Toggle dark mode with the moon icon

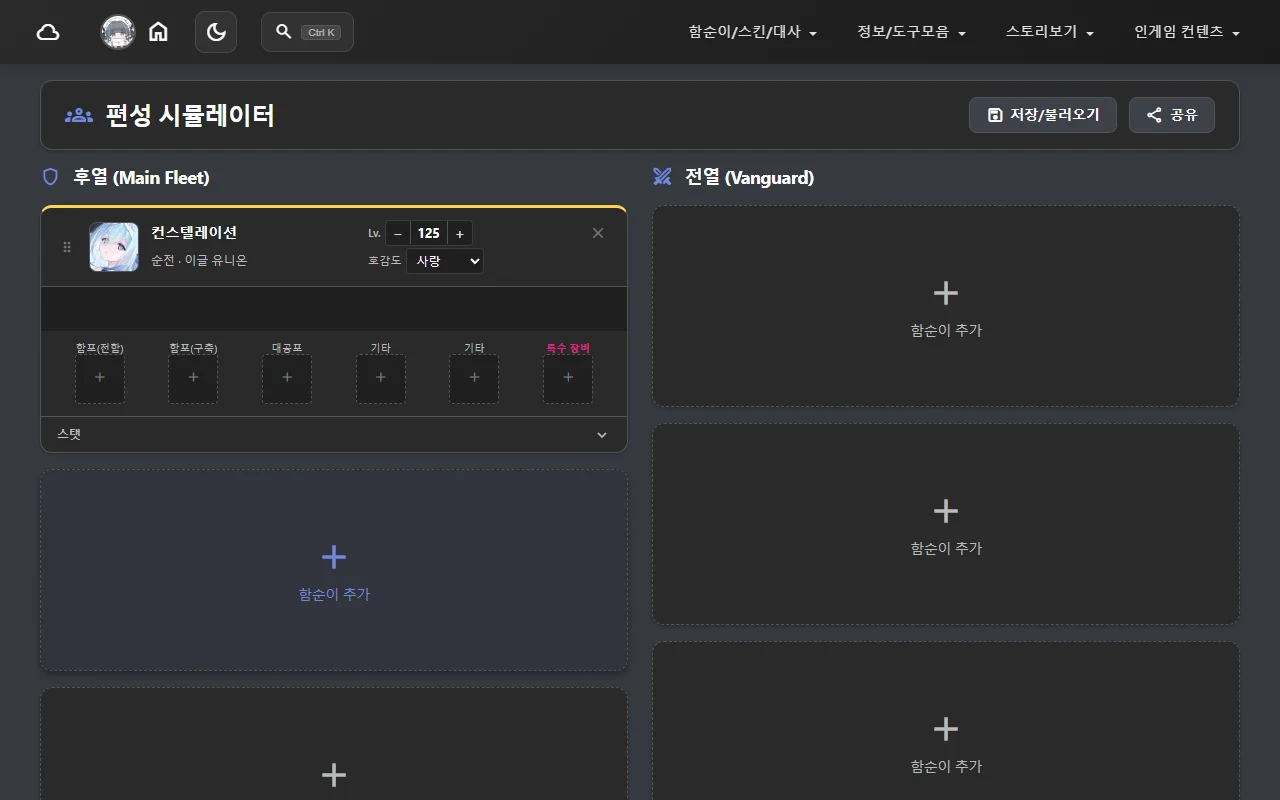tap(216, 32)
